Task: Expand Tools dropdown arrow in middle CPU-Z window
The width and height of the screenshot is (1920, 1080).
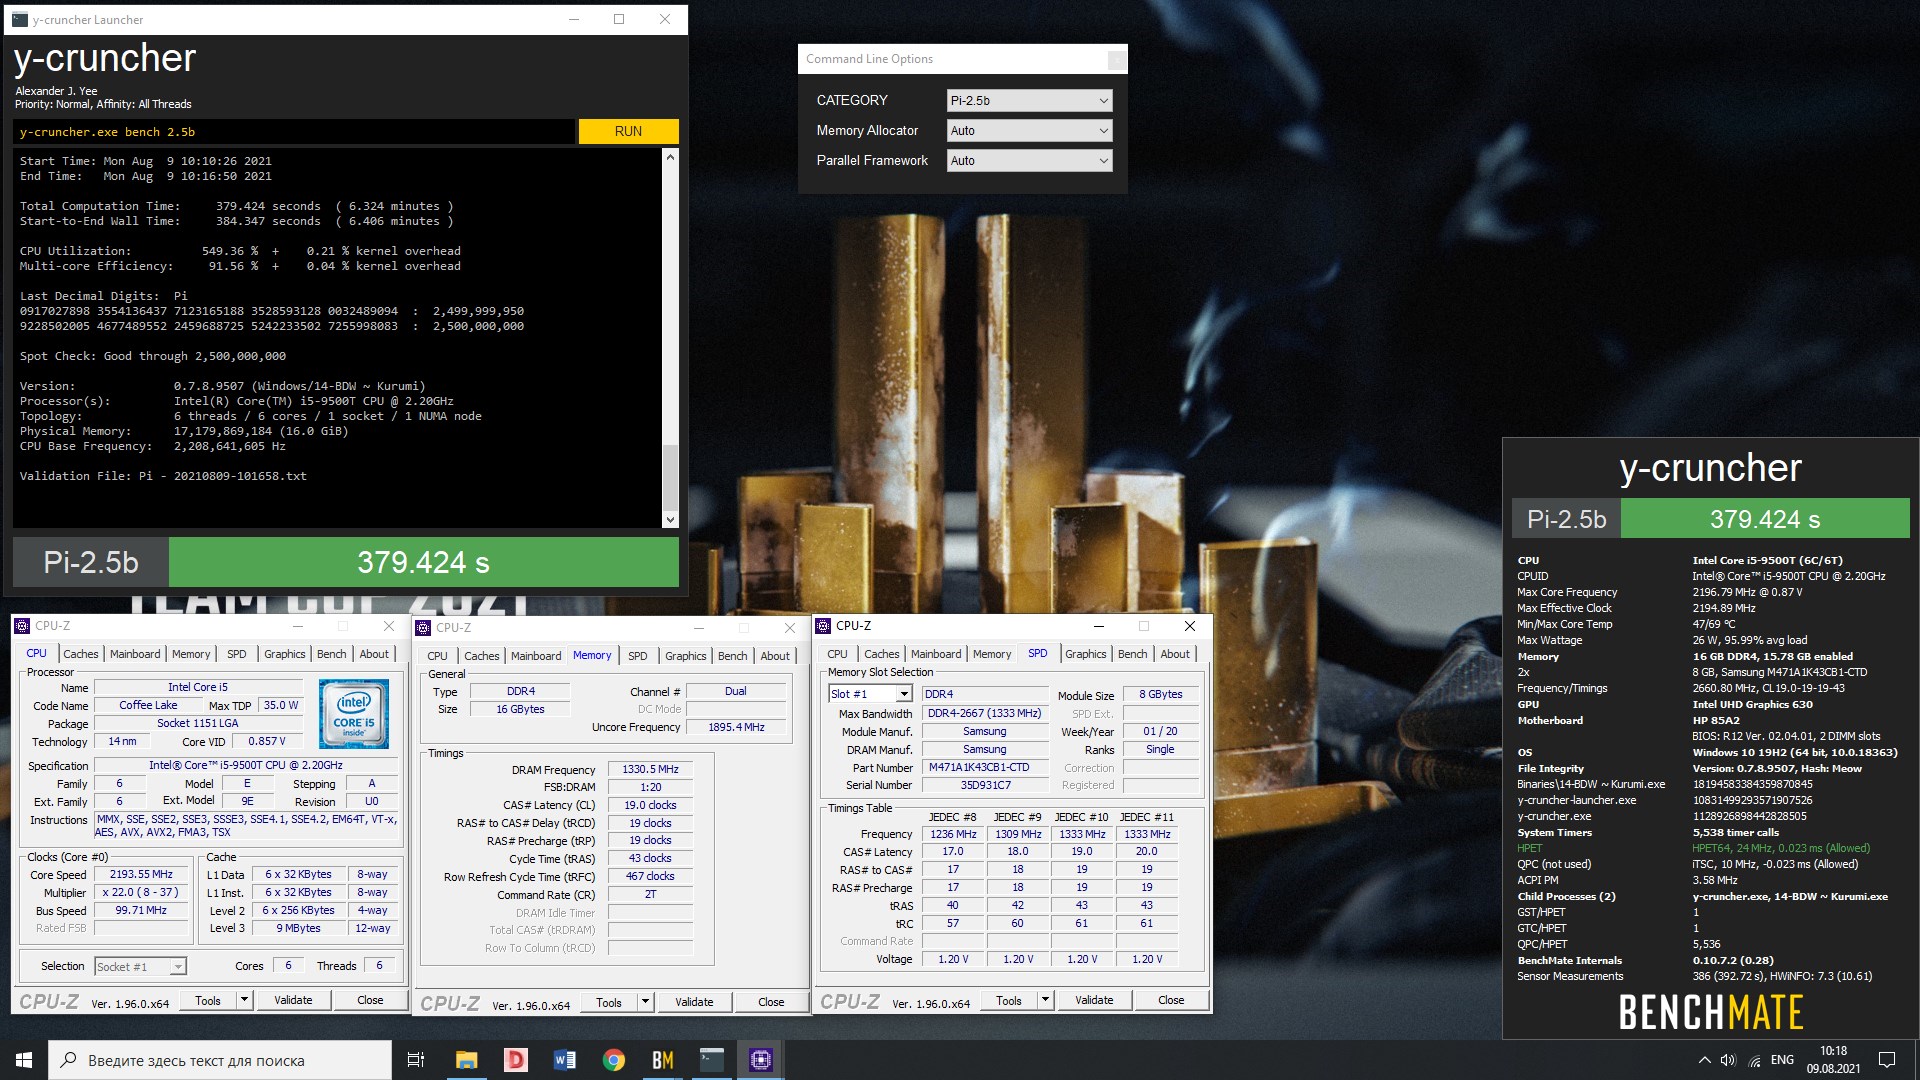Action: [x=645, y=1002]
